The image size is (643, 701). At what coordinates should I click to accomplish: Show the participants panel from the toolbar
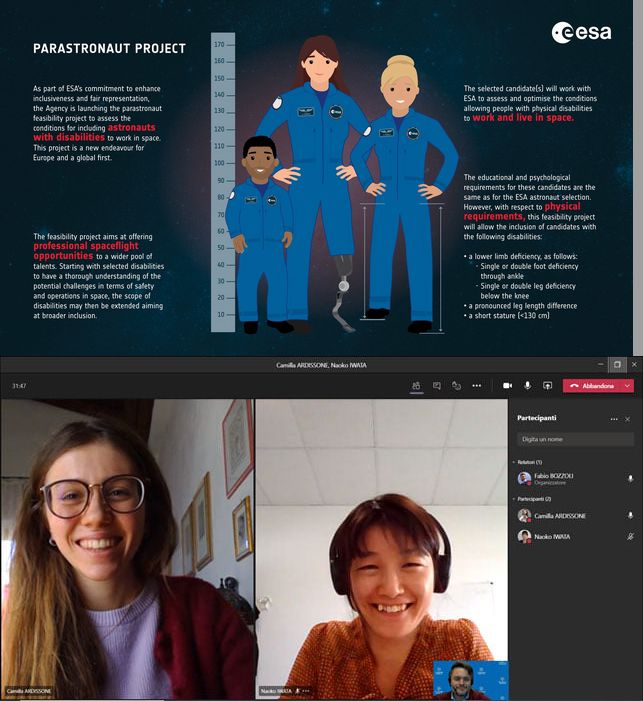(x=416, y=385)
